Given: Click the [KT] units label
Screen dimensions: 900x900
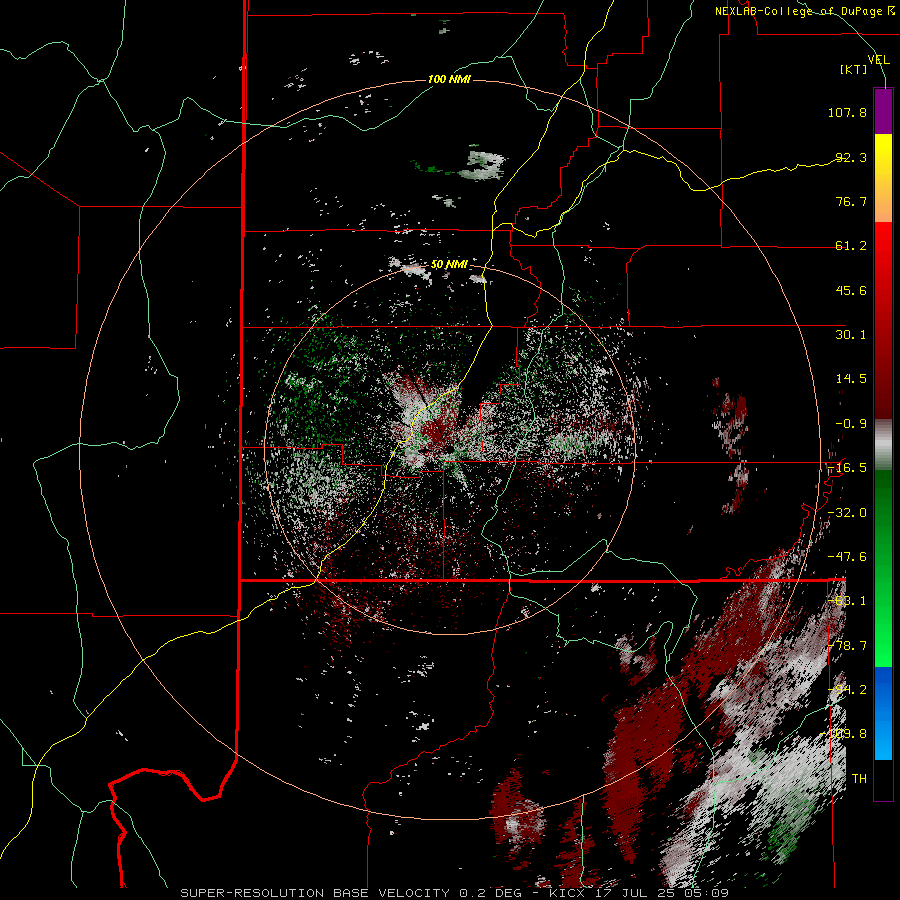Looking at the screenshot, I should (854, 69).
